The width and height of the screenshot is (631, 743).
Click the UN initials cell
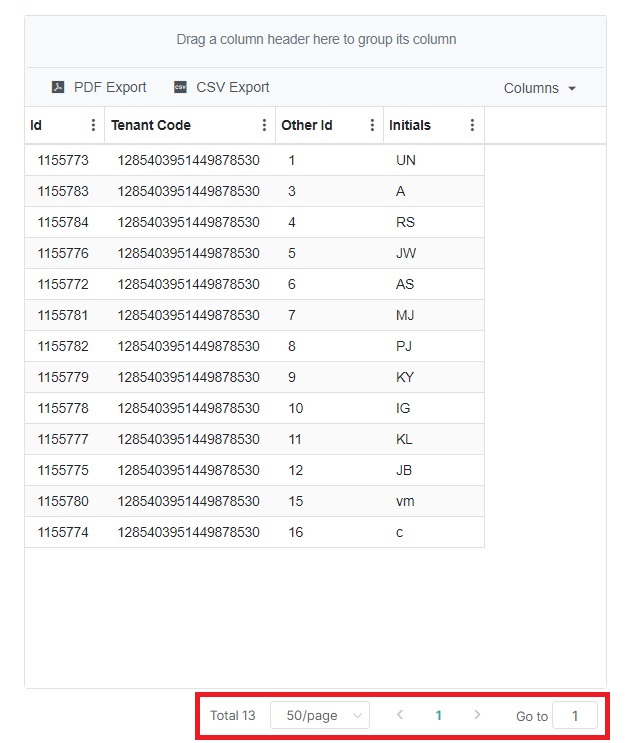click(433, 160)
